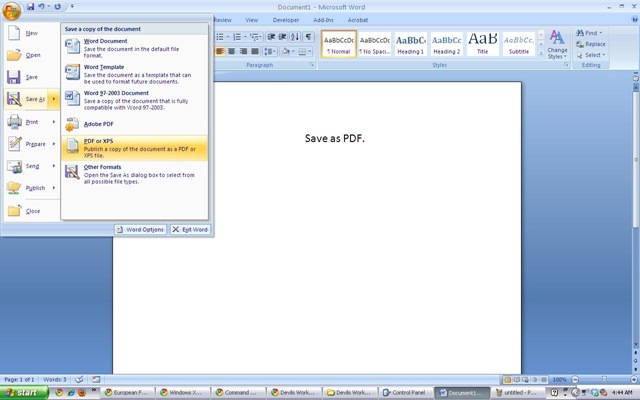Toggle Justify alignment
This screenshot has width=640, height=400.
(255, 51)
